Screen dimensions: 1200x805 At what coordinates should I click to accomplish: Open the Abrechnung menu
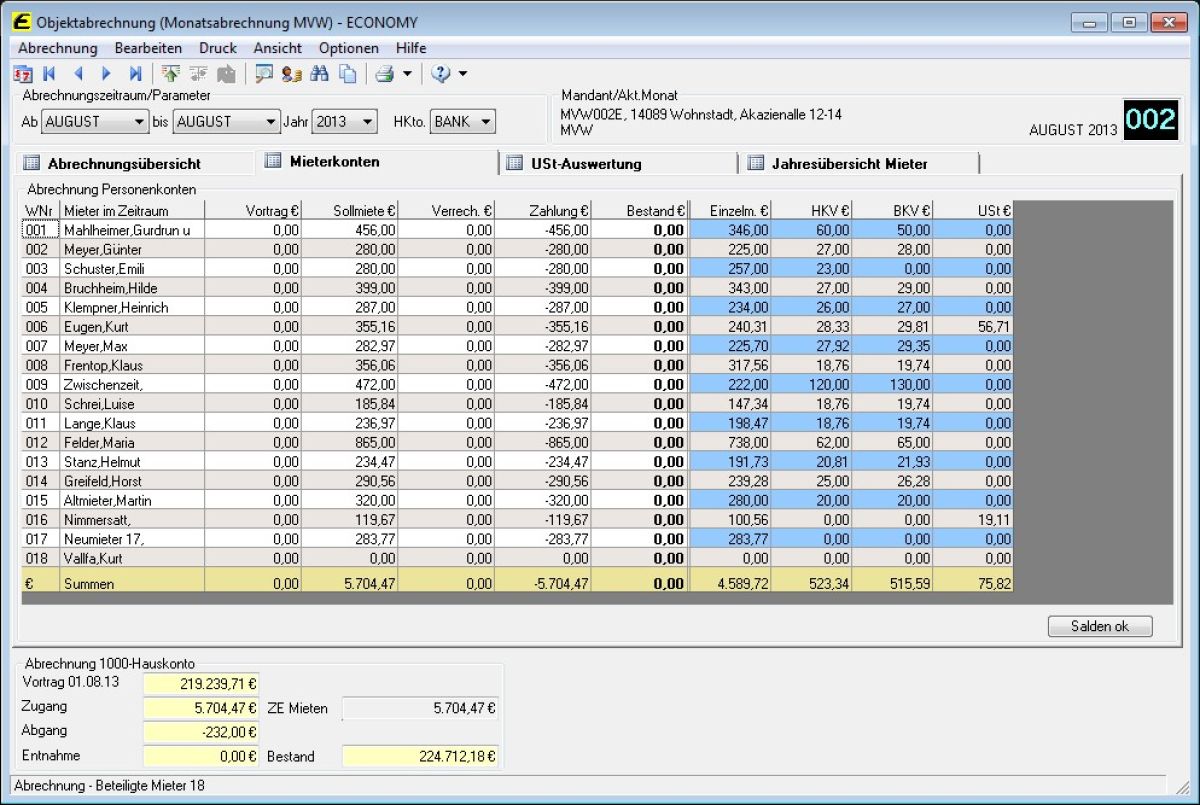coord(58,48)
